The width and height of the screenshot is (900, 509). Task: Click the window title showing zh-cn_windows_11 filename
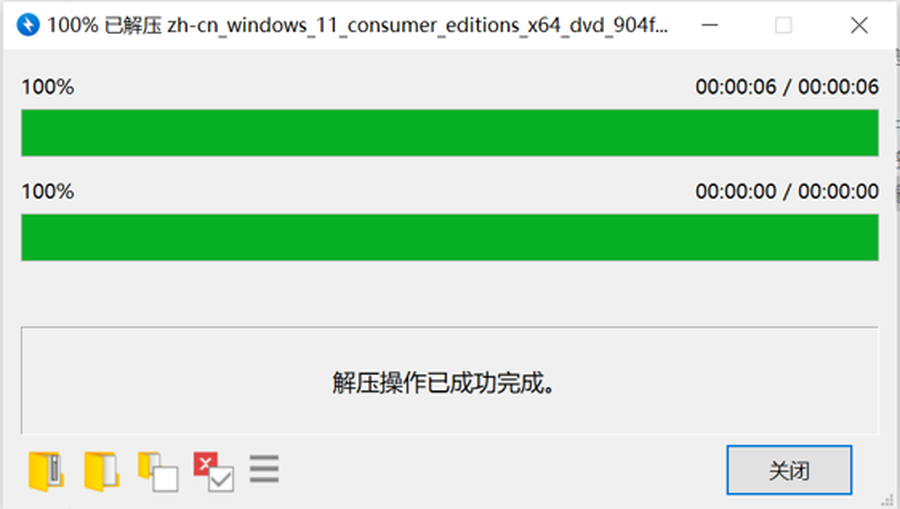357,25
